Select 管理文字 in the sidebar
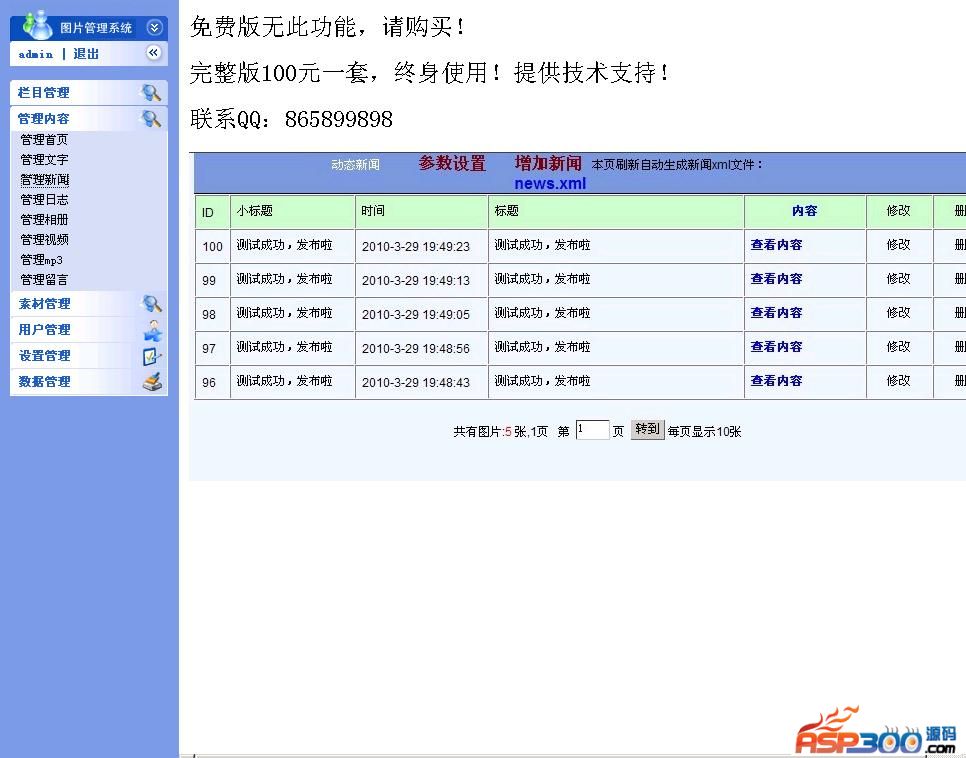966x758 pixels. 44,160
